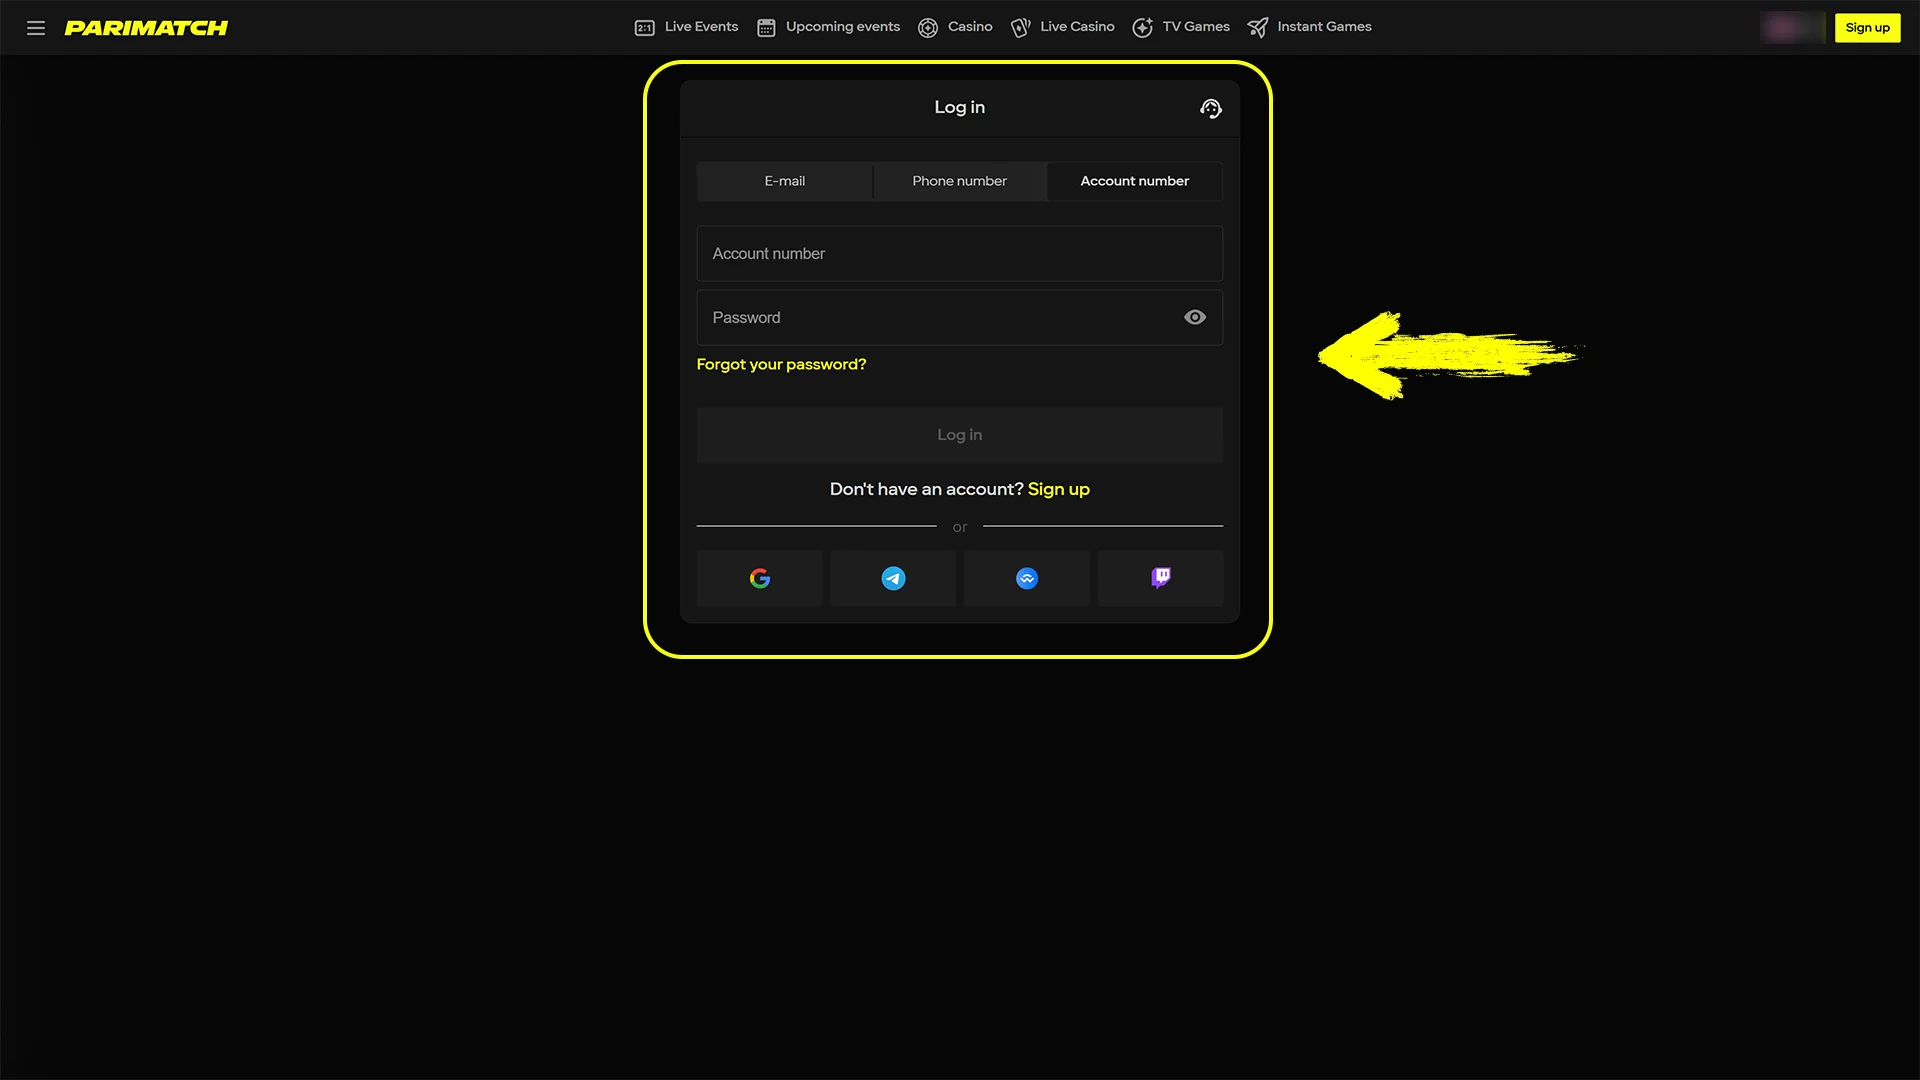Viewport: 1920px width, 1080px height.
Task: Click the Instant Games paper plane icon
Action: tap(1258, 27)
